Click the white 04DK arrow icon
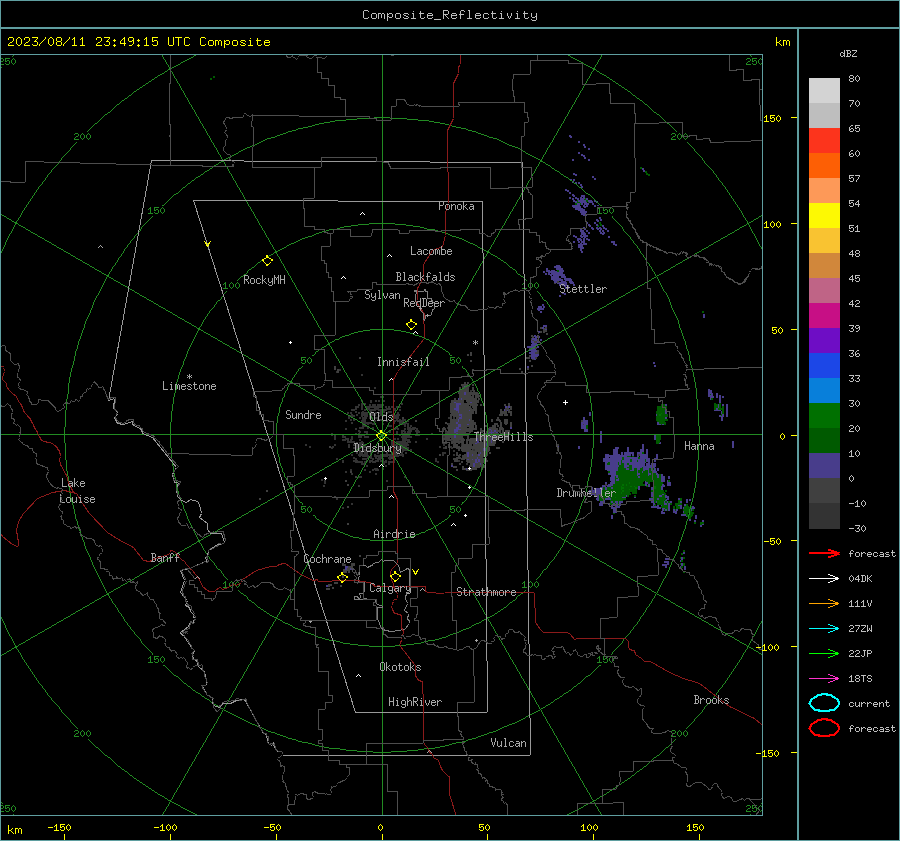Viewport: 900px width, 841px height. 824,579
